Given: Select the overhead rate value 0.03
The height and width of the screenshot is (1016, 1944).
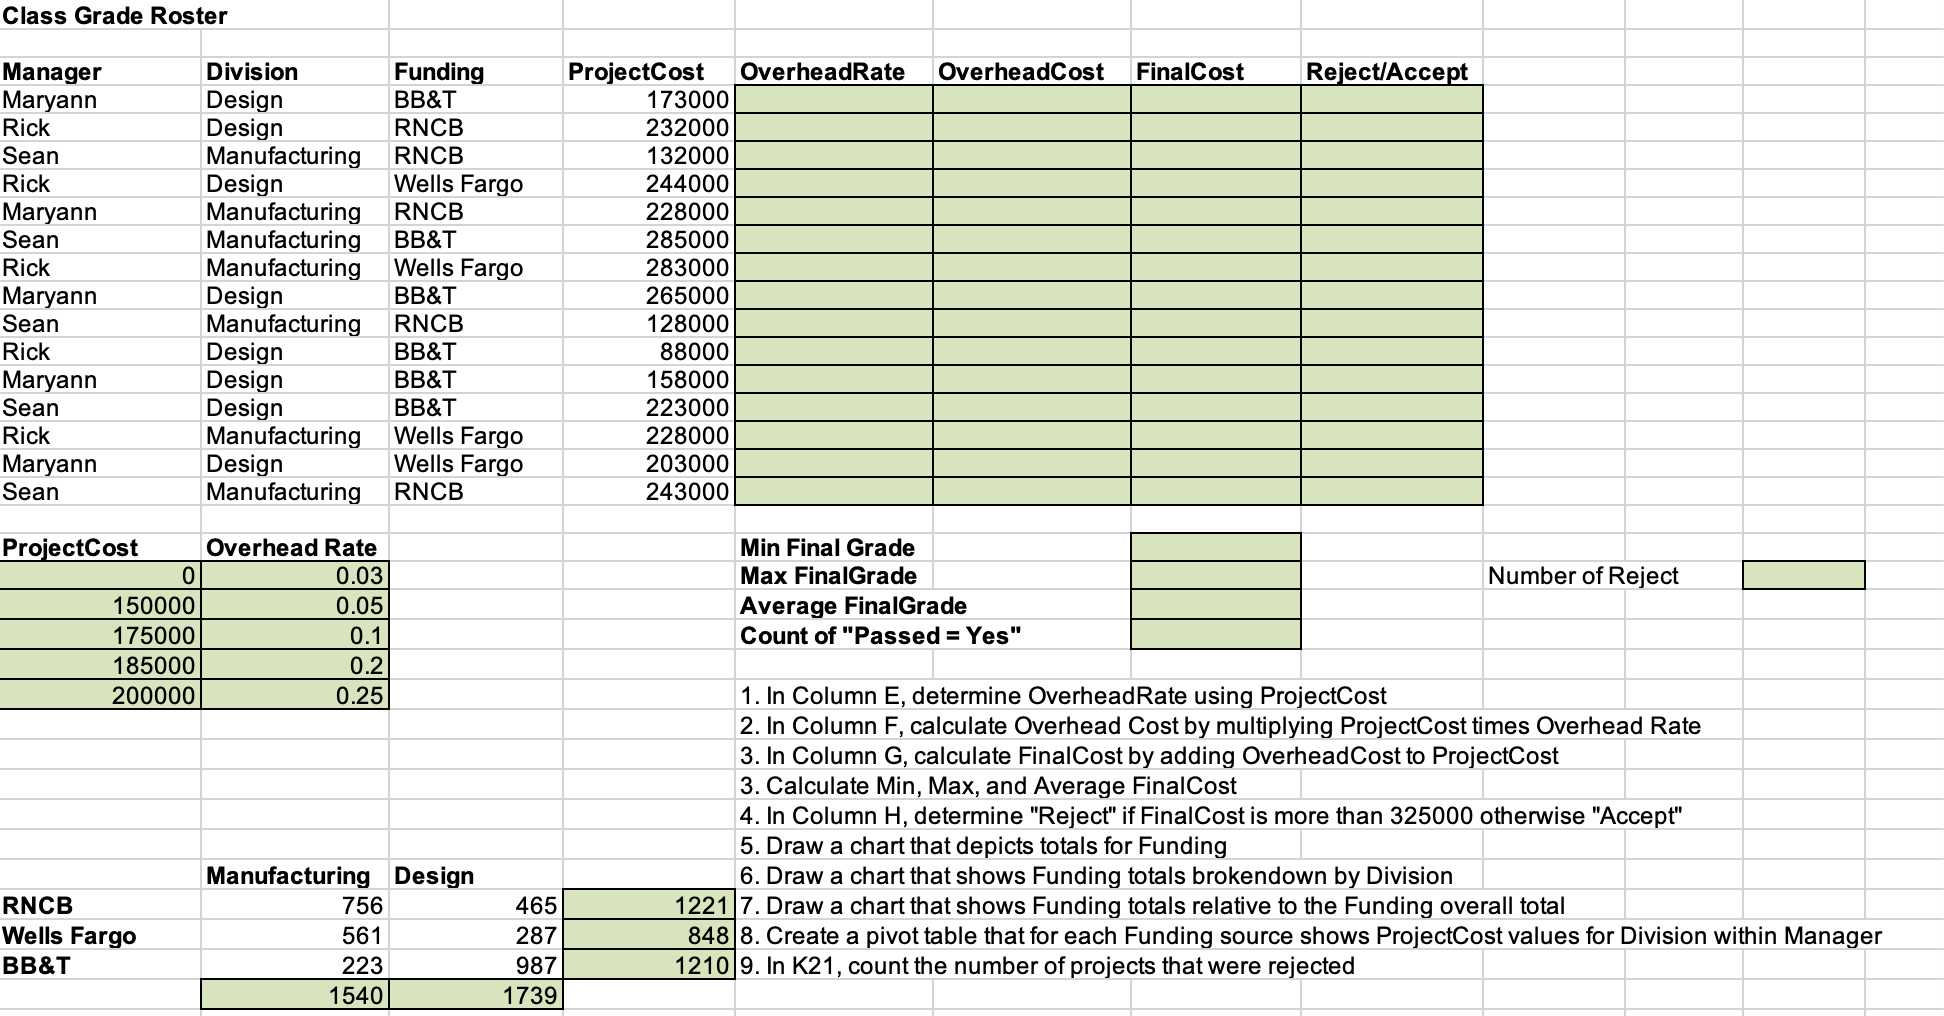Looking at the screenshot, I should click(295, 576).
